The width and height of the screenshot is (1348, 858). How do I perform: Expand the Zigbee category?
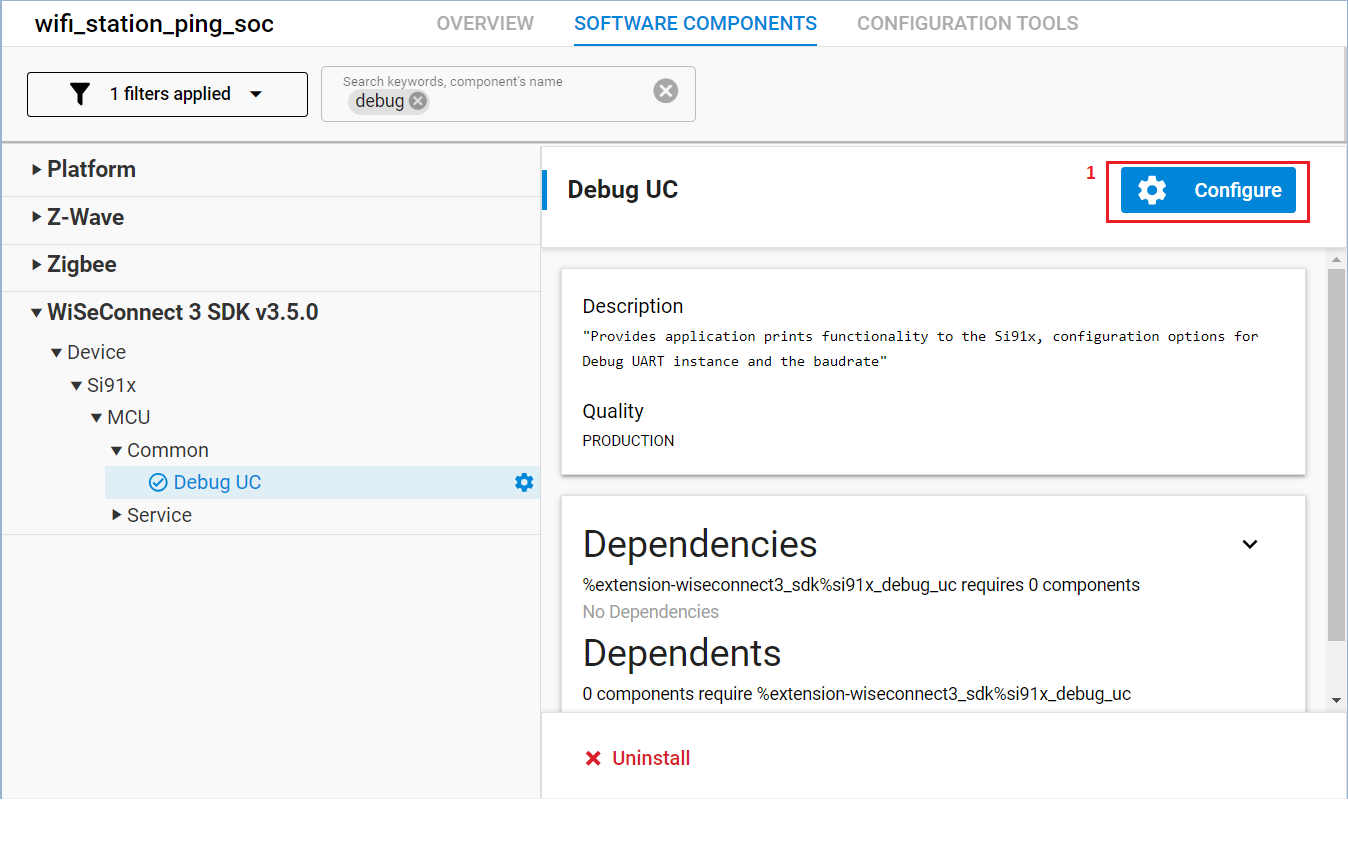click(37, 265)
